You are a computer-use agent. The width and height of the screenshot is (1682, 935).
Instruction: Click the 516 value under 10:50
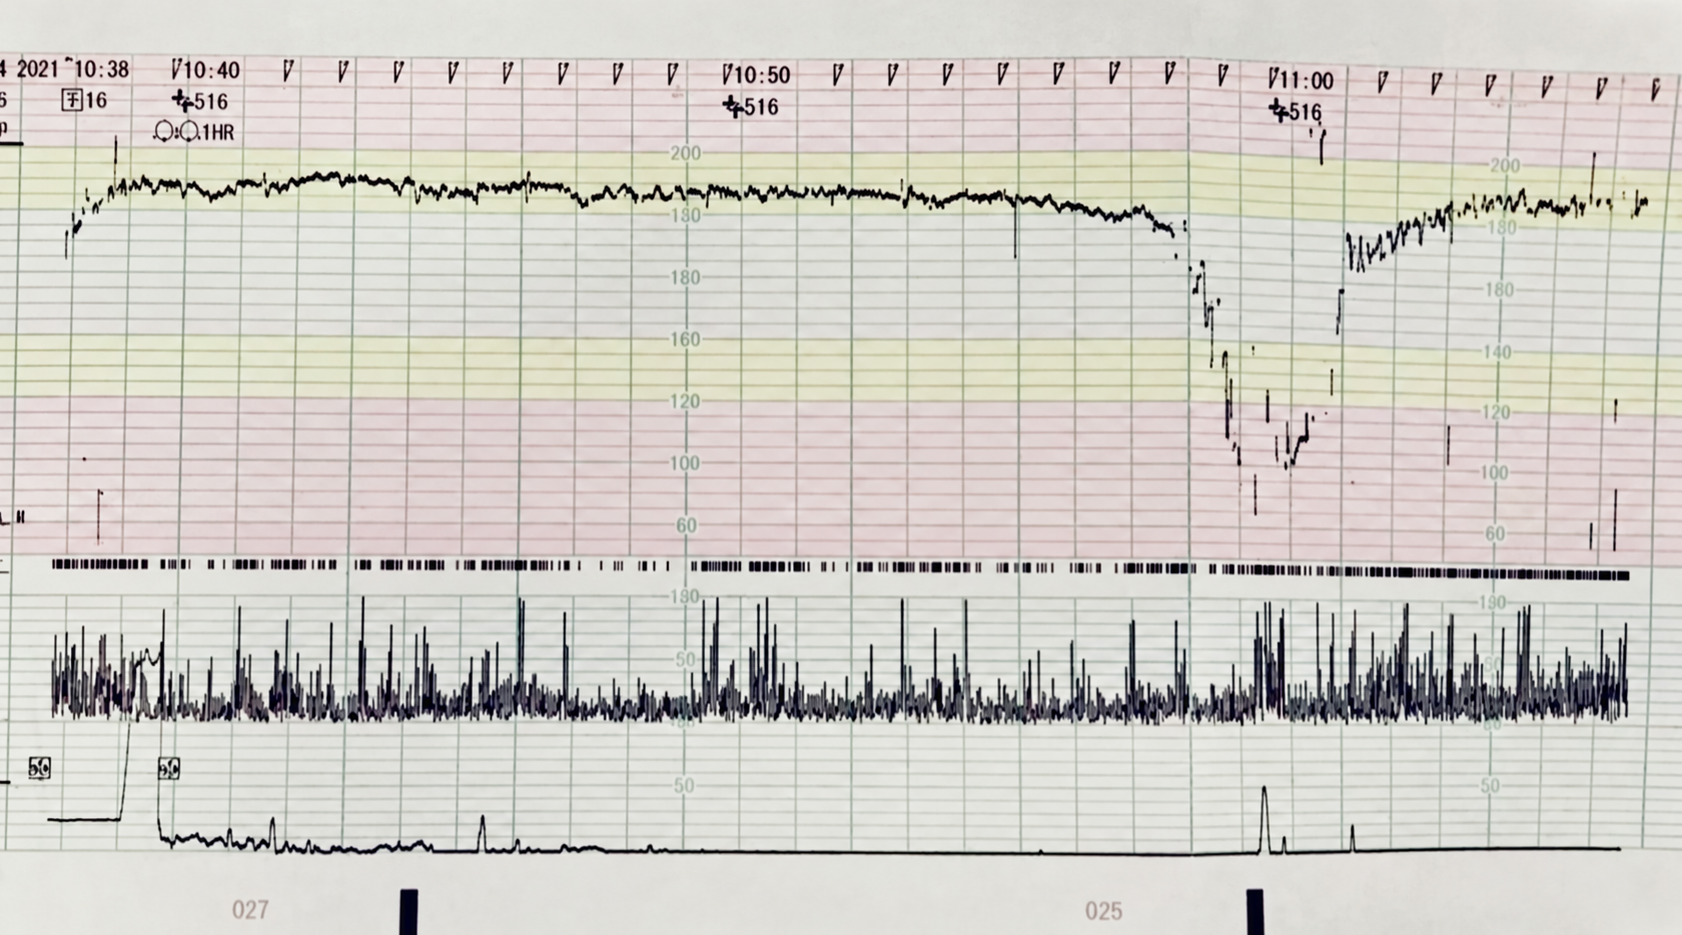[x=761, y=107]
